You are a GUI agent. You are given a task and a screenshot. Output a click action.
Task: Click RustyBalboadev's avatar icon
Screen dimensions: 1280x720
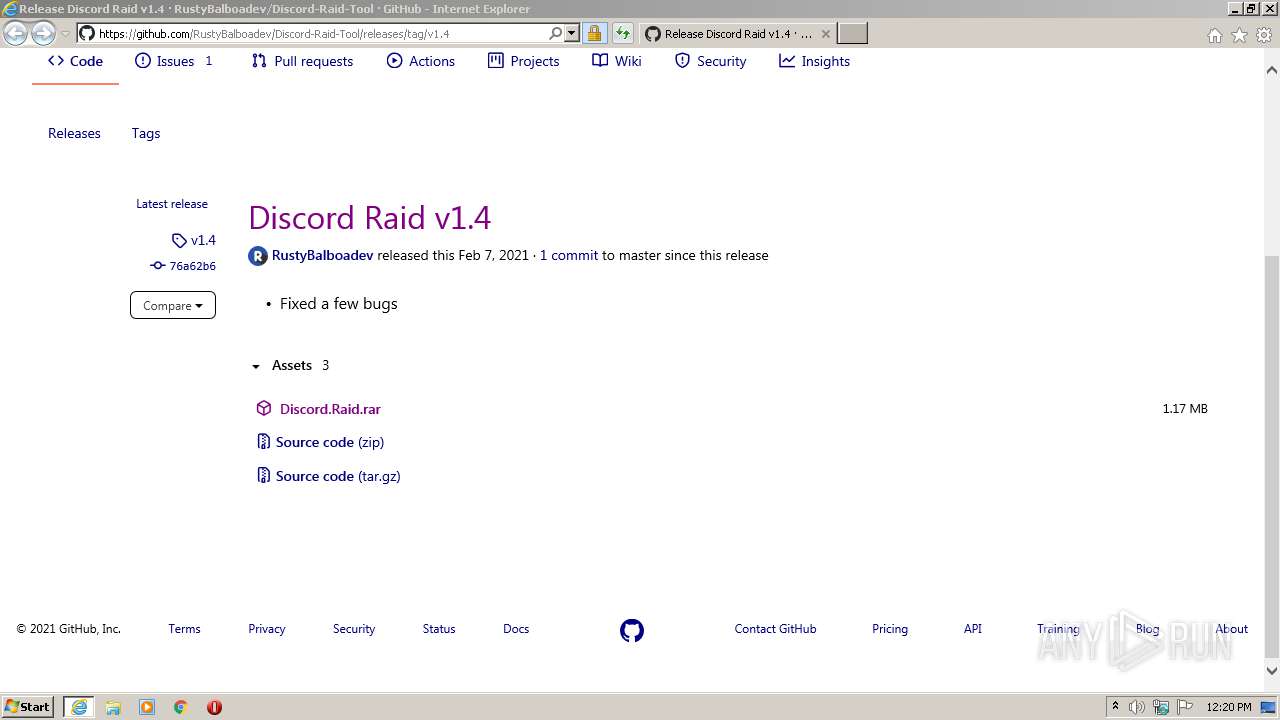click(258, 256)
